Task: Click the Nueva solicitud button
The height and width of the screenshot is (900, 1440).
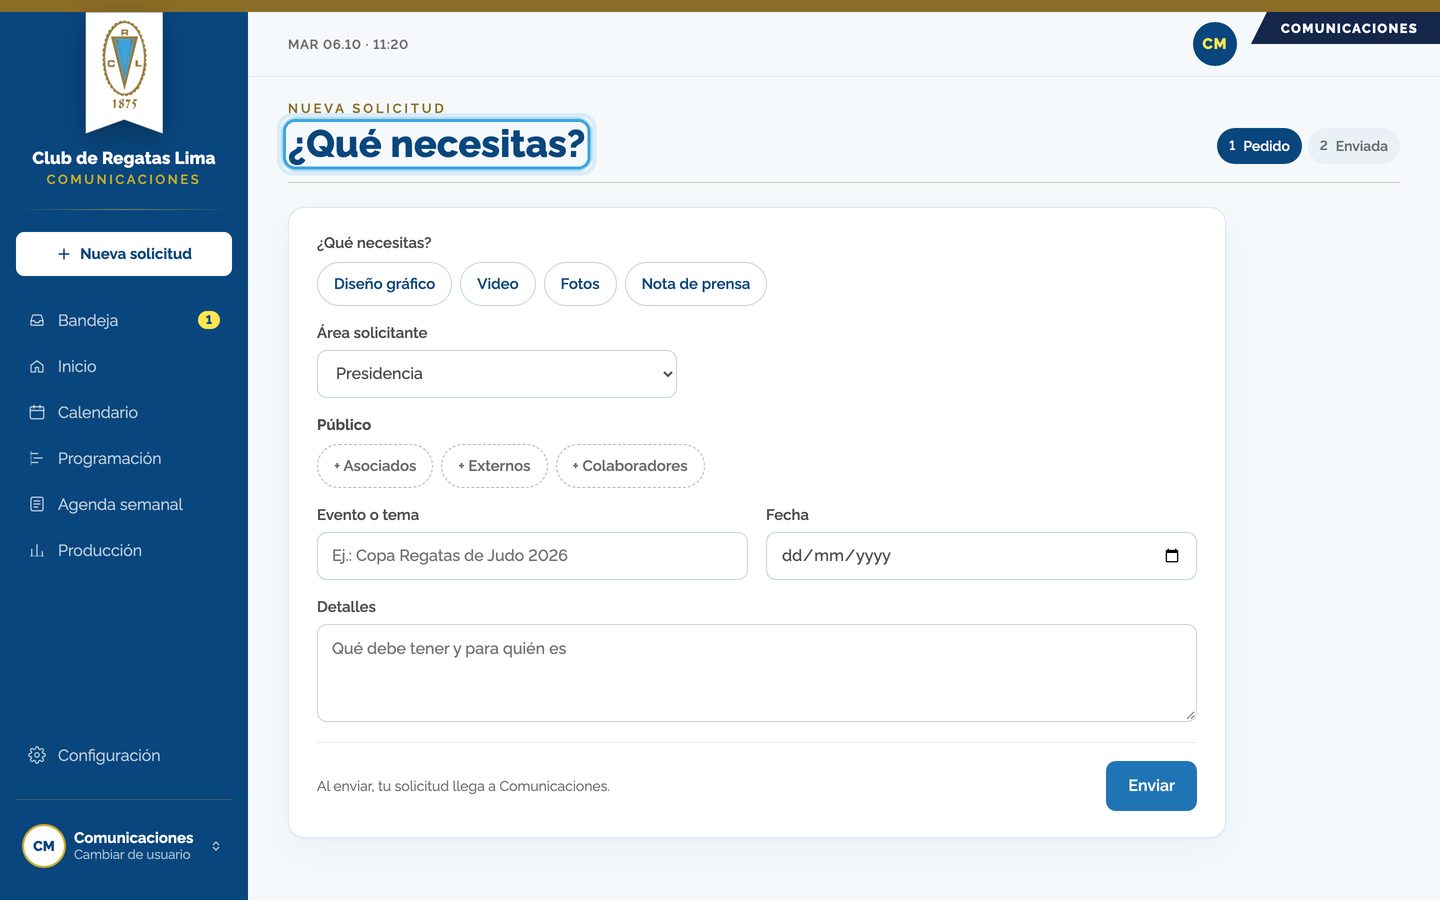Action: [x=124, y=254]
